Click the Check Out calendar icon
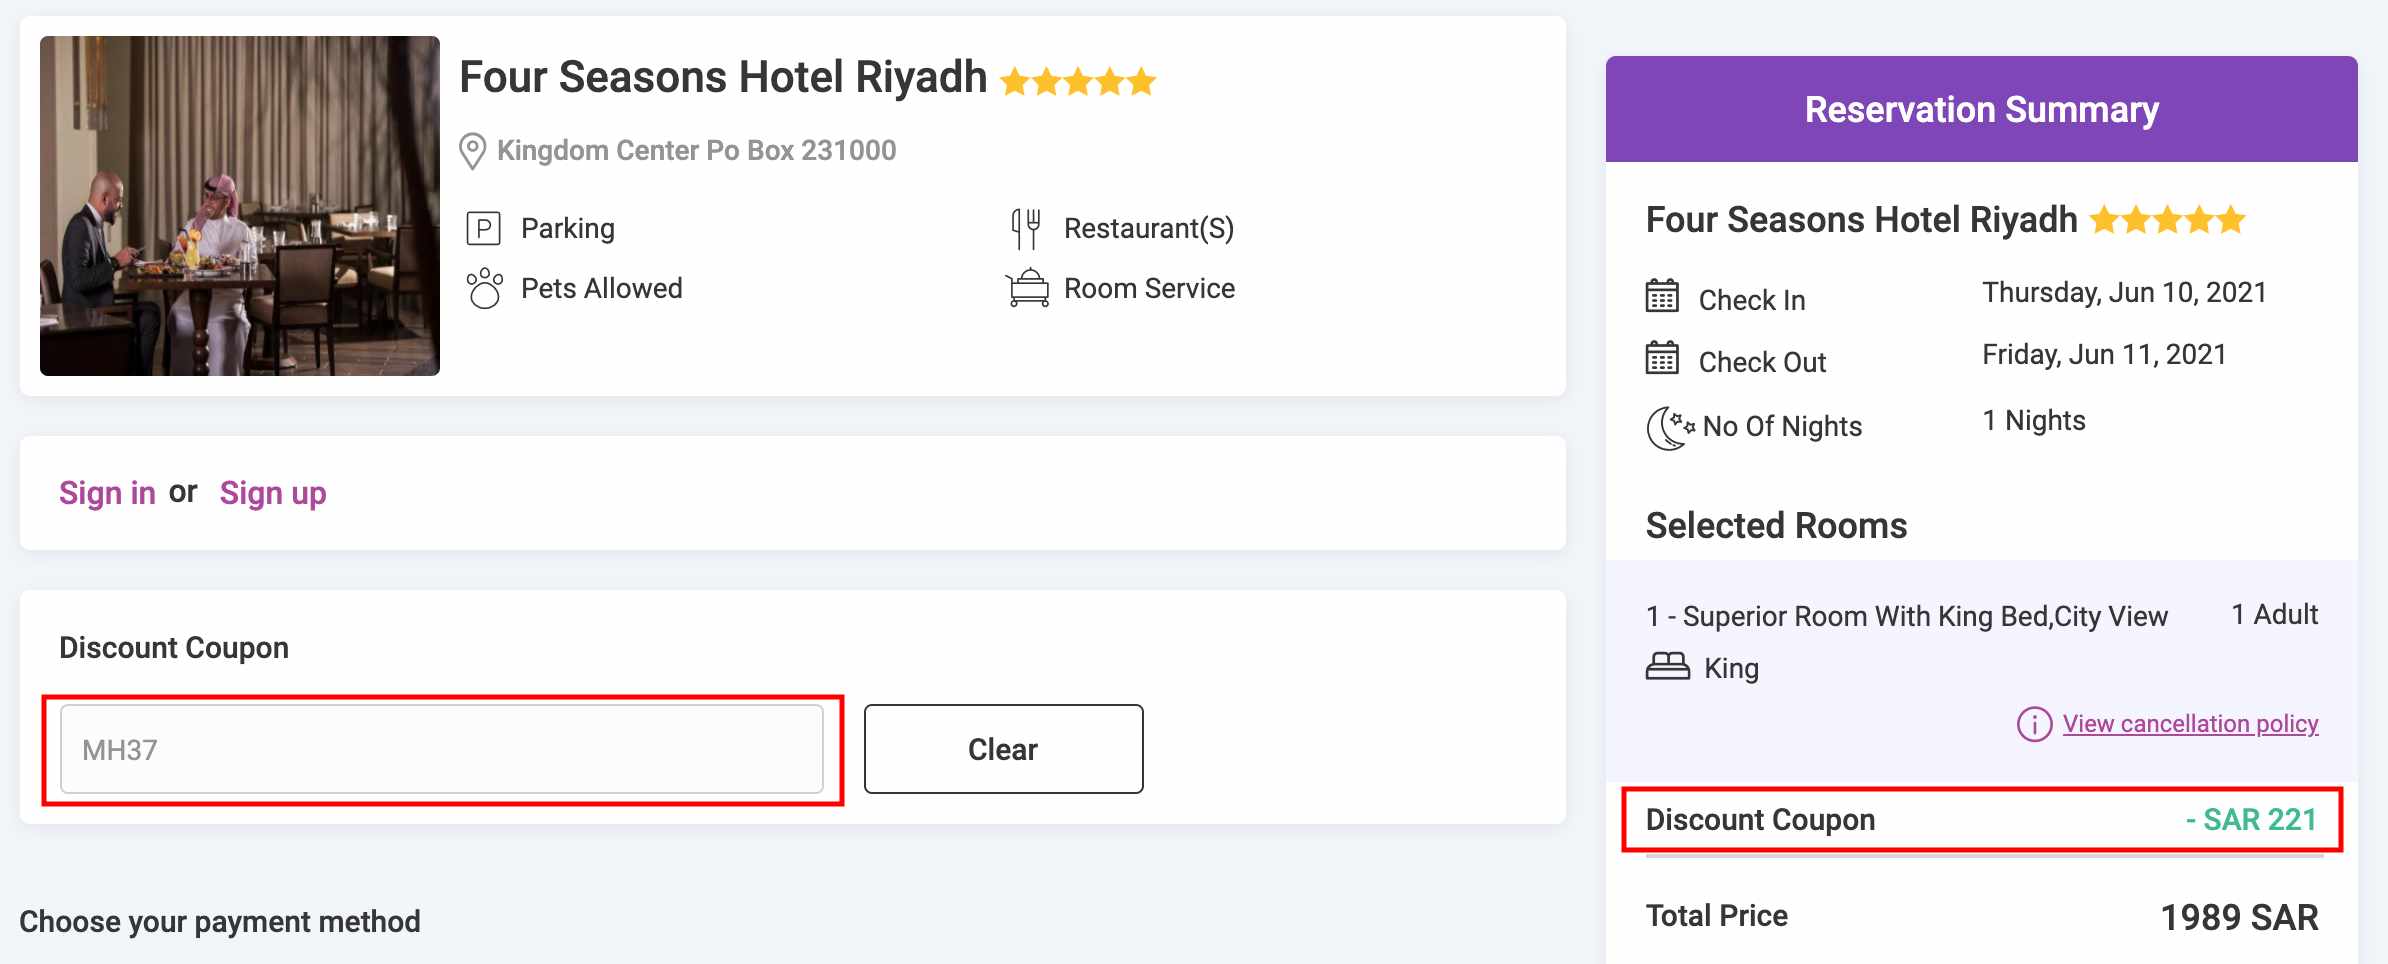This screenshot has height=964, width=2388. click(x=1663, y=360)
